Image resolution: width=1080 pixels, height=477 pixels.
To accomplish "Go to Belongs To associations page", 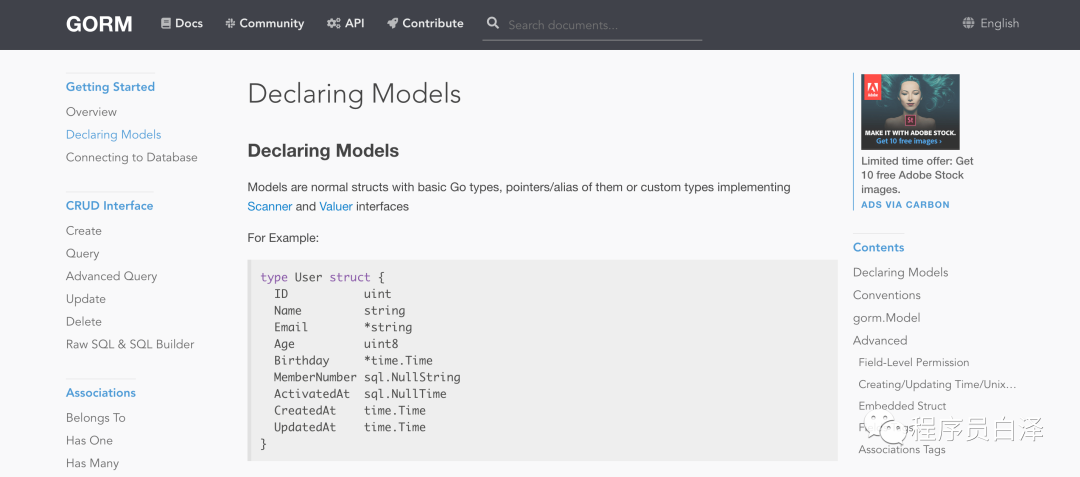I will pyautogui.click(x=95, y=418).
